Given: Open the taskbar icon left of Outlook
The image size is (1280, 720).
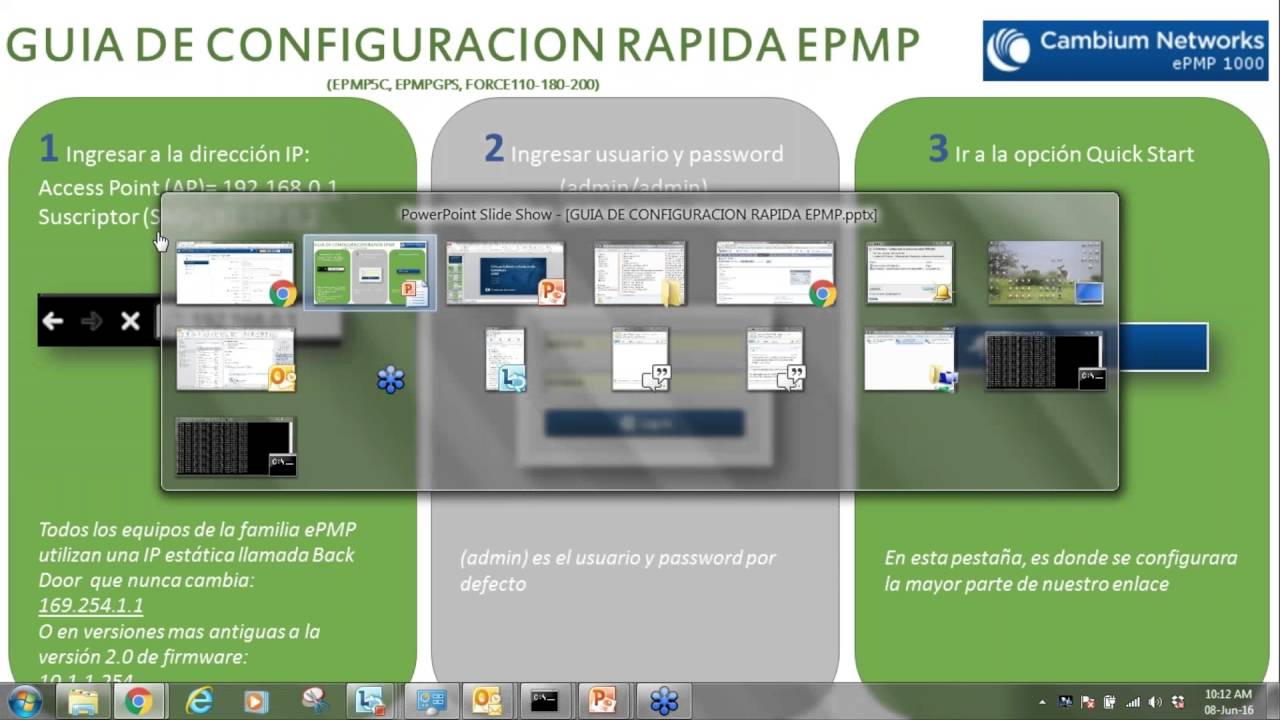Looking at the screenshot, I should pos(430,701).
